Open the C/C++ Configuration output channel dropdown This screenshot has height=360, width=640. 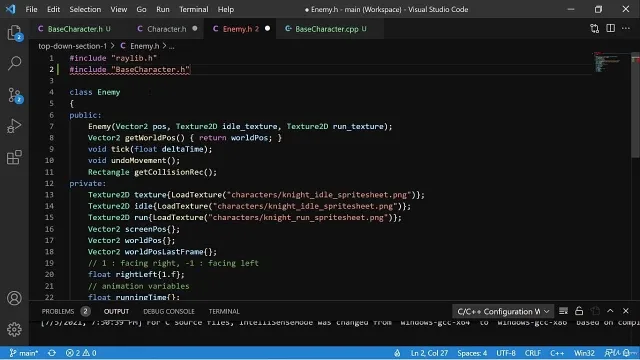[x=503, y=311]
